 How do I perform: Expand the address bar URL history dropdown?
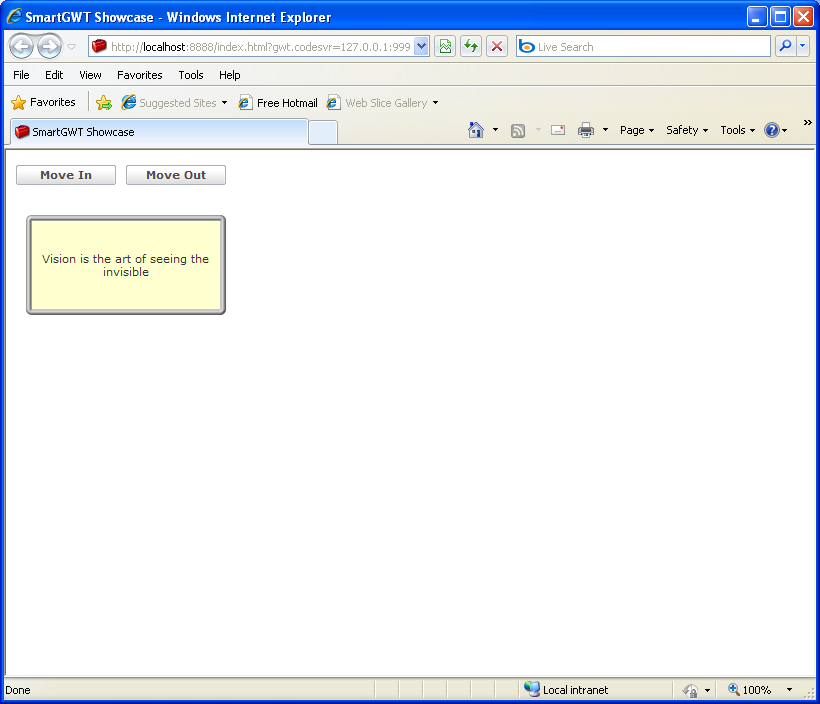(x=422, y=47)
